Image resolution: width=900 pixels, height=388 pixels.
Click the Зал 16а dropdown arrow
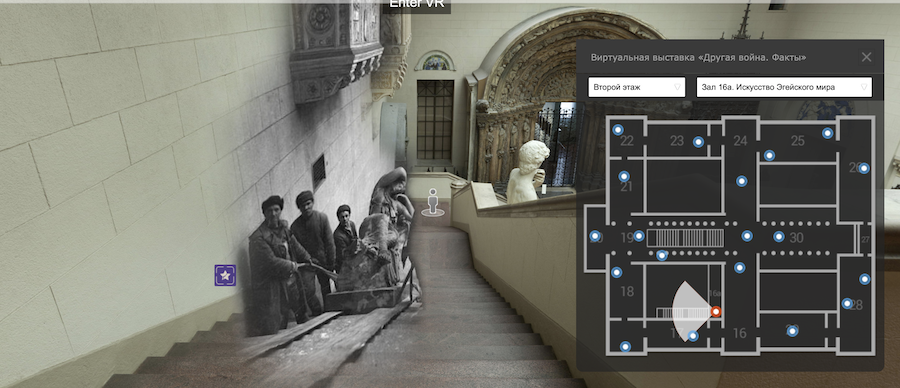coord(864,87)
